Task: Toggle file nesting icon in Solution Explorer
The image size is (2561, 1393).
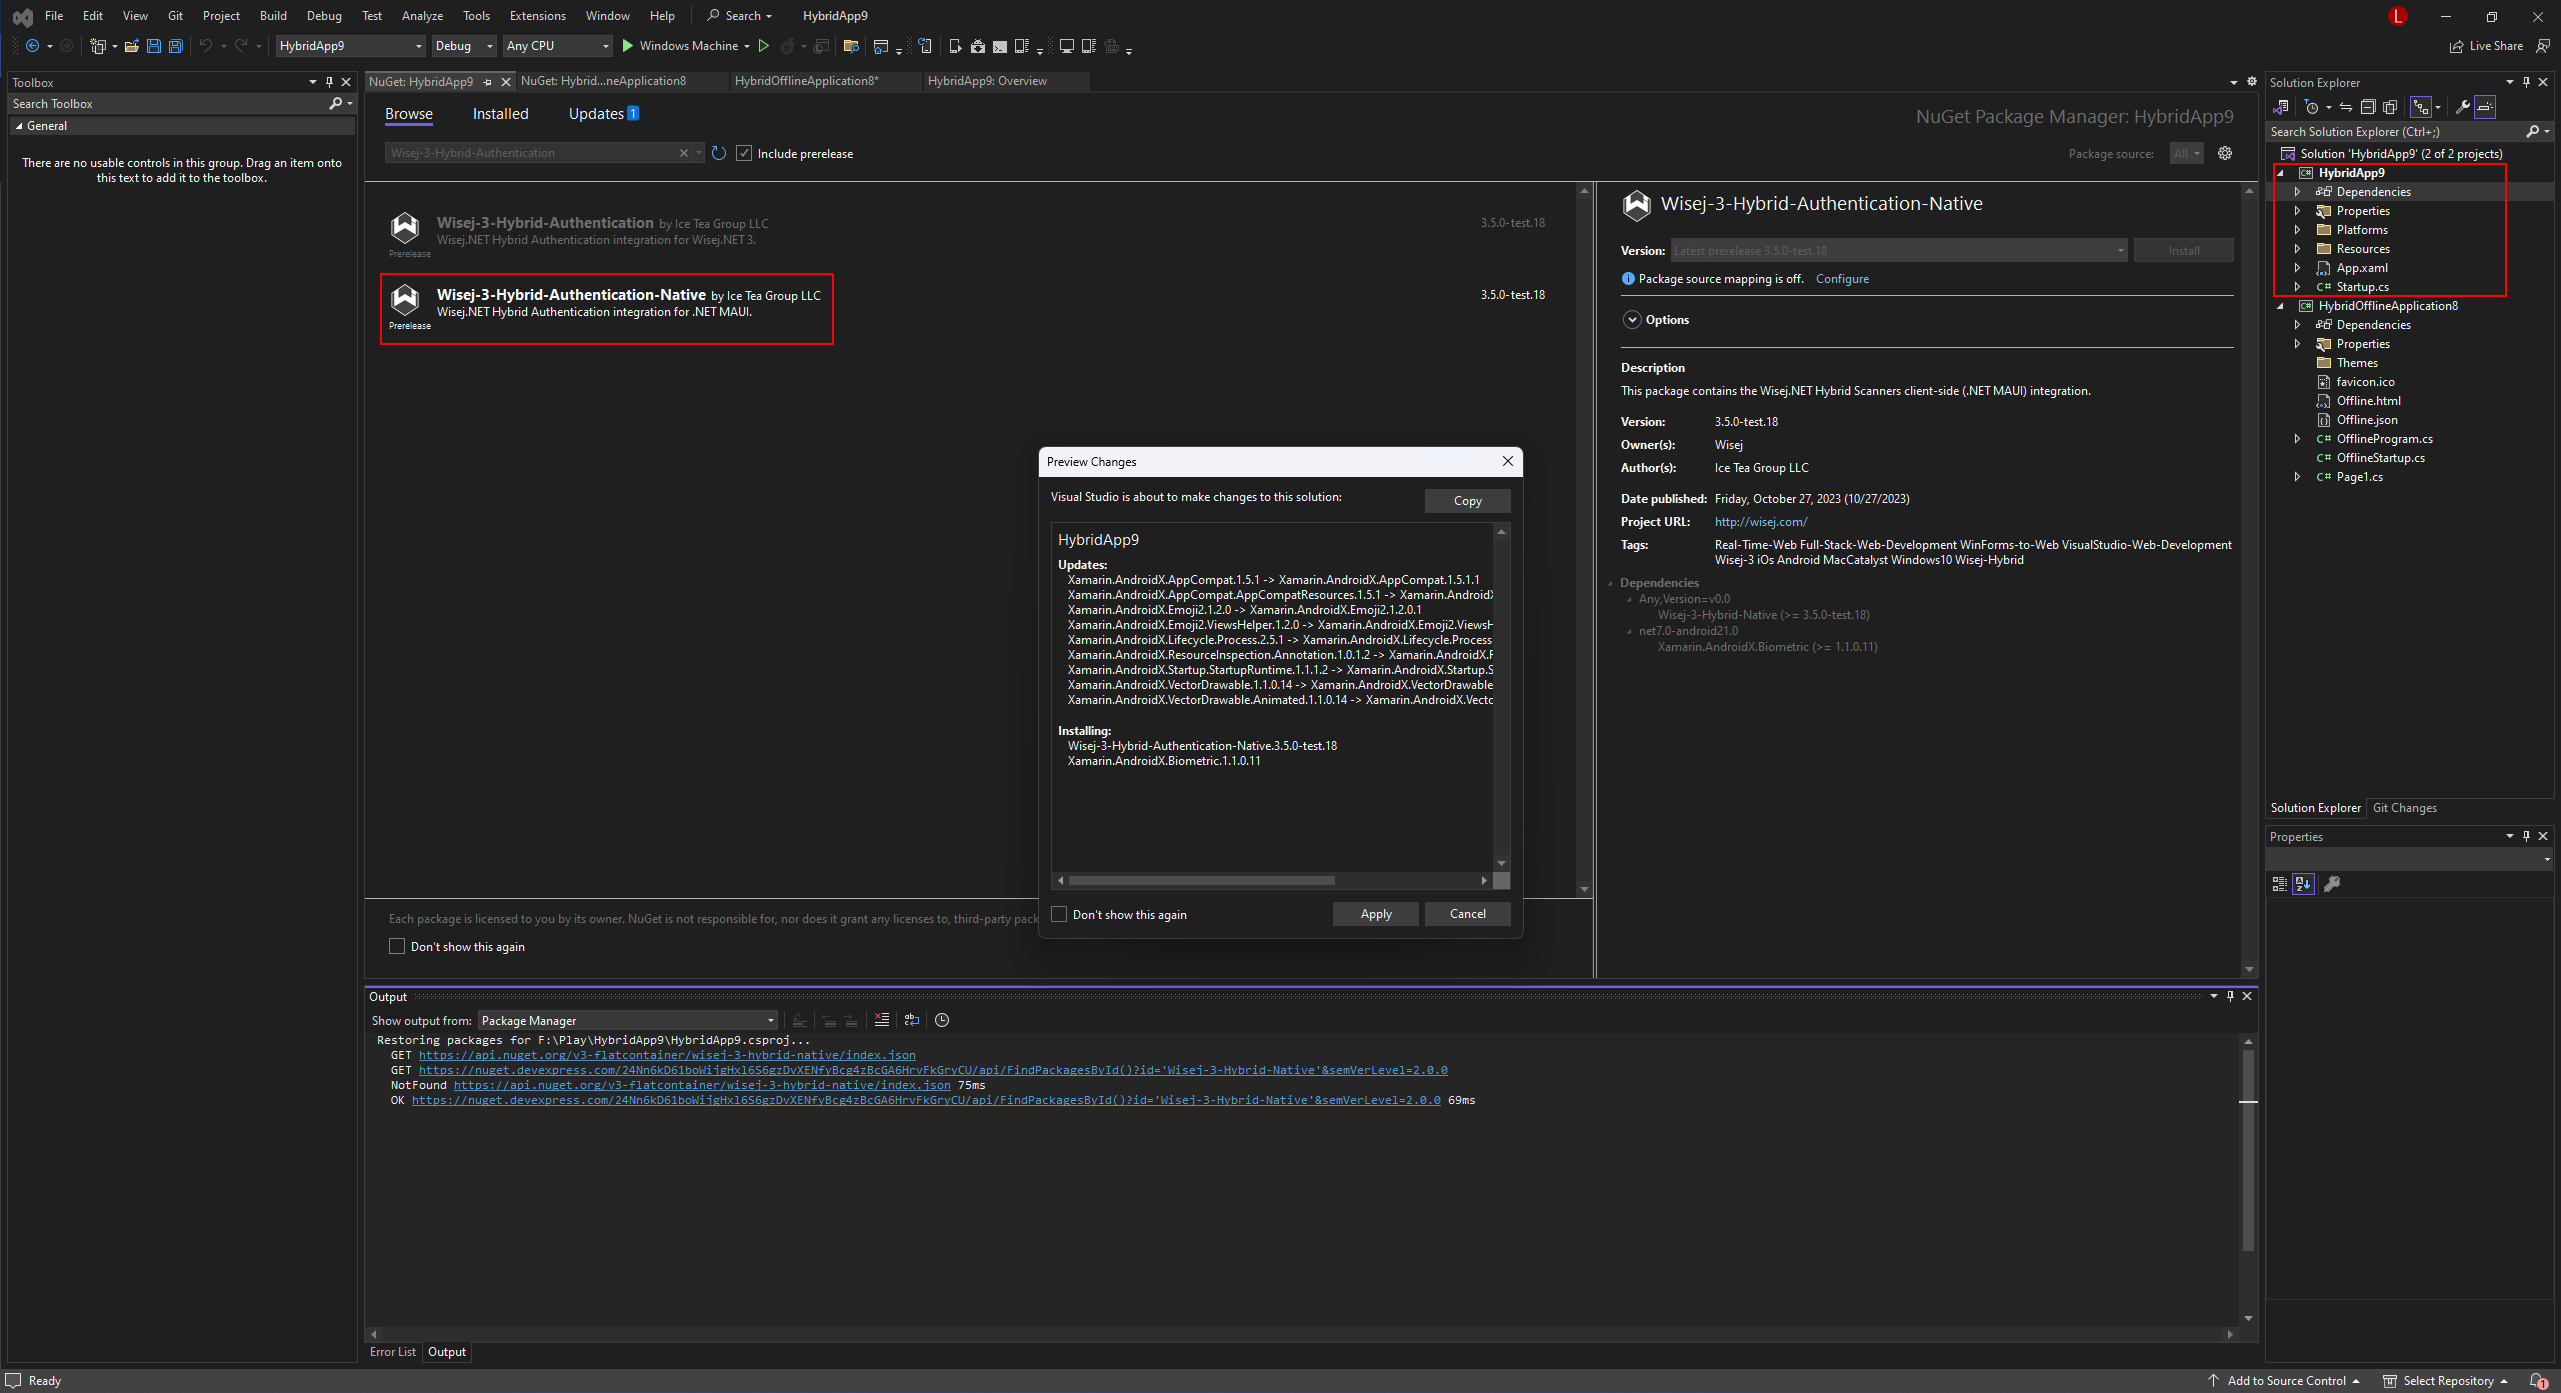Action: 2421,107
